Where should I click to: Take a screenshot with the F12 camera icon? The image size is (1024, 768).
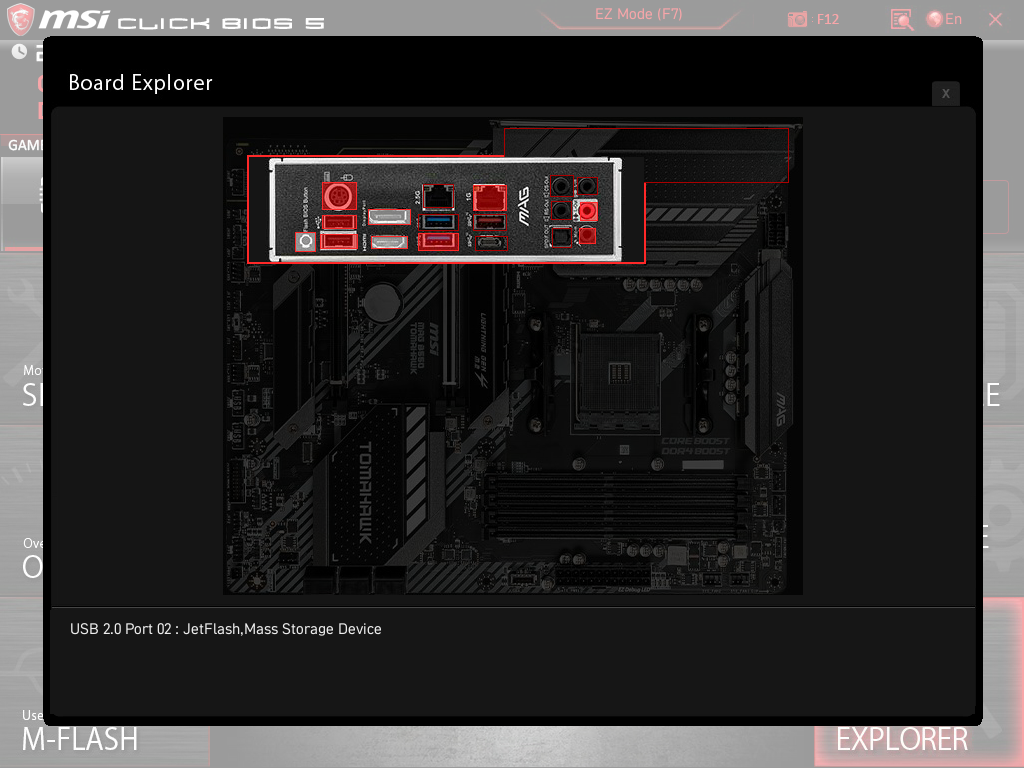(x=797, y=20)
